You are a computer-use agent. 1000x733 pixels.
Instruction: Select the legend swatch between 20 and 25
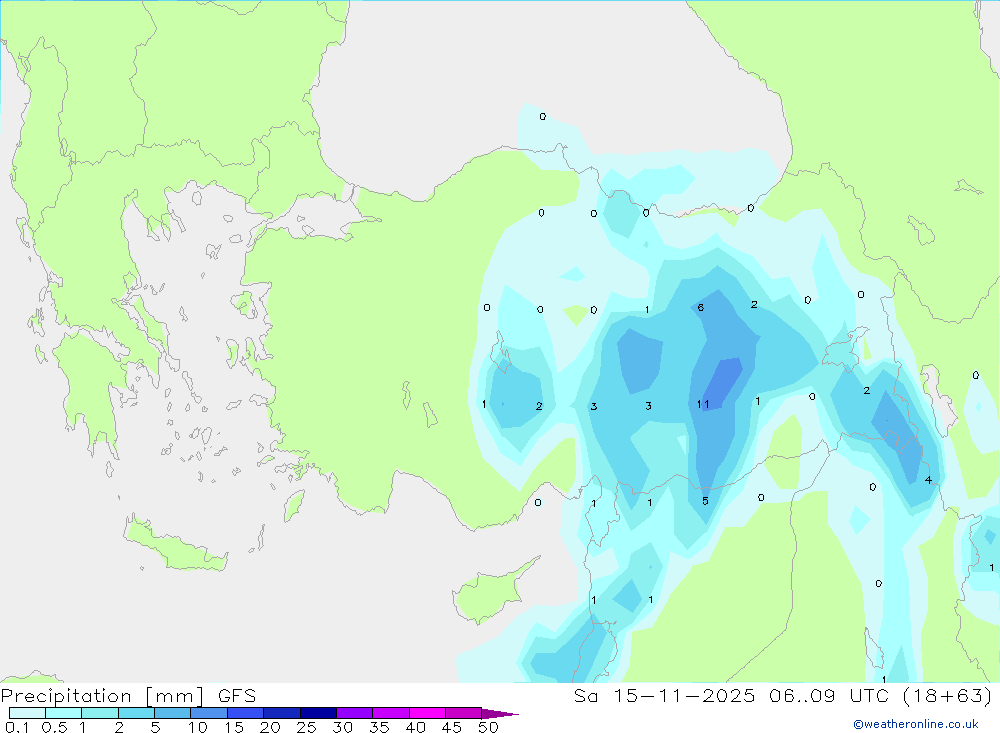pos(281,713)
